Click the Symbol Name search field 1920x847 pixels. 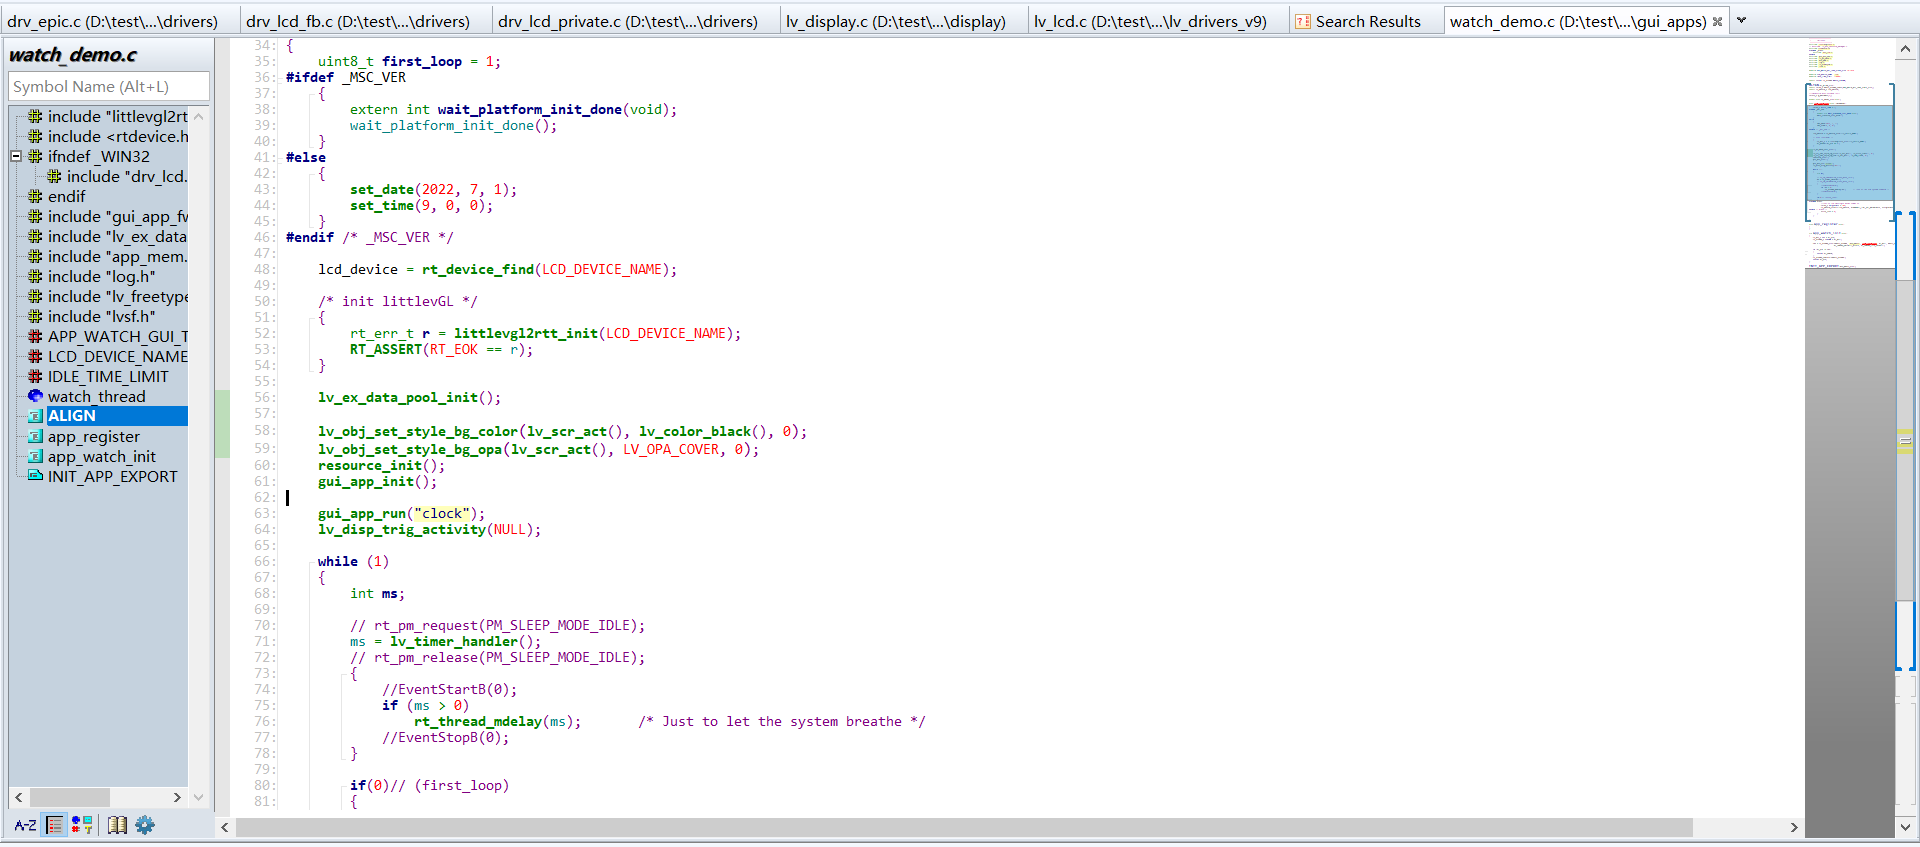(108, 87)
